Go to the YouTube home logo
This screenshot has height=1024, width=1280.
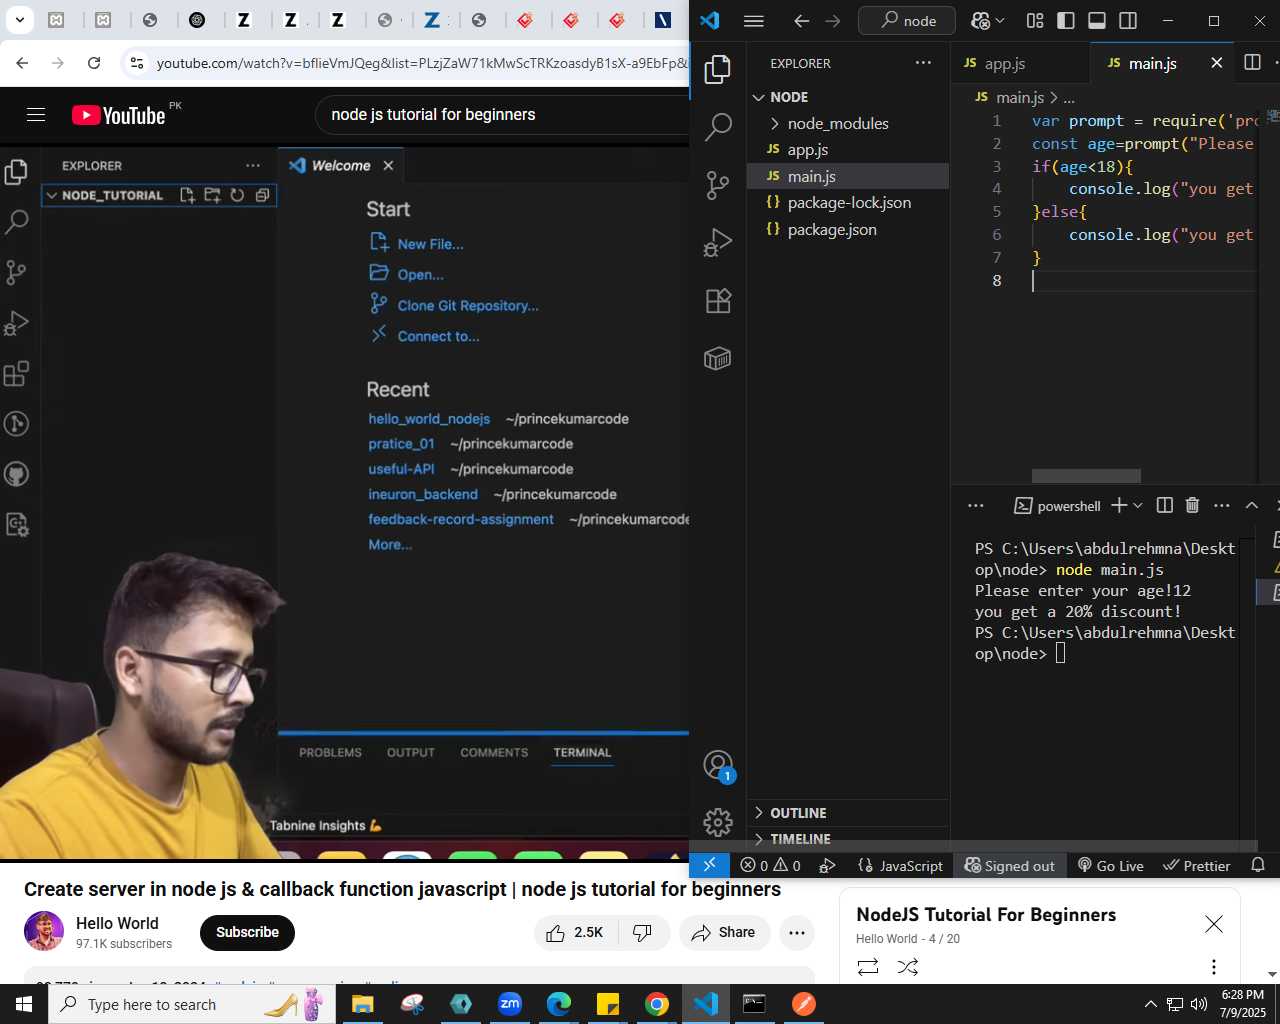119,115
